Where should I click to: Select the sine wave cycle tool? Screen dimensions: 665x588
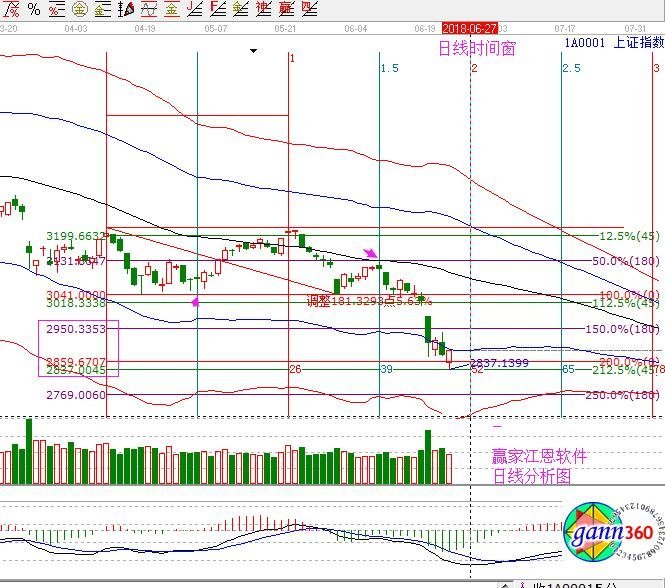coord(149,9)
